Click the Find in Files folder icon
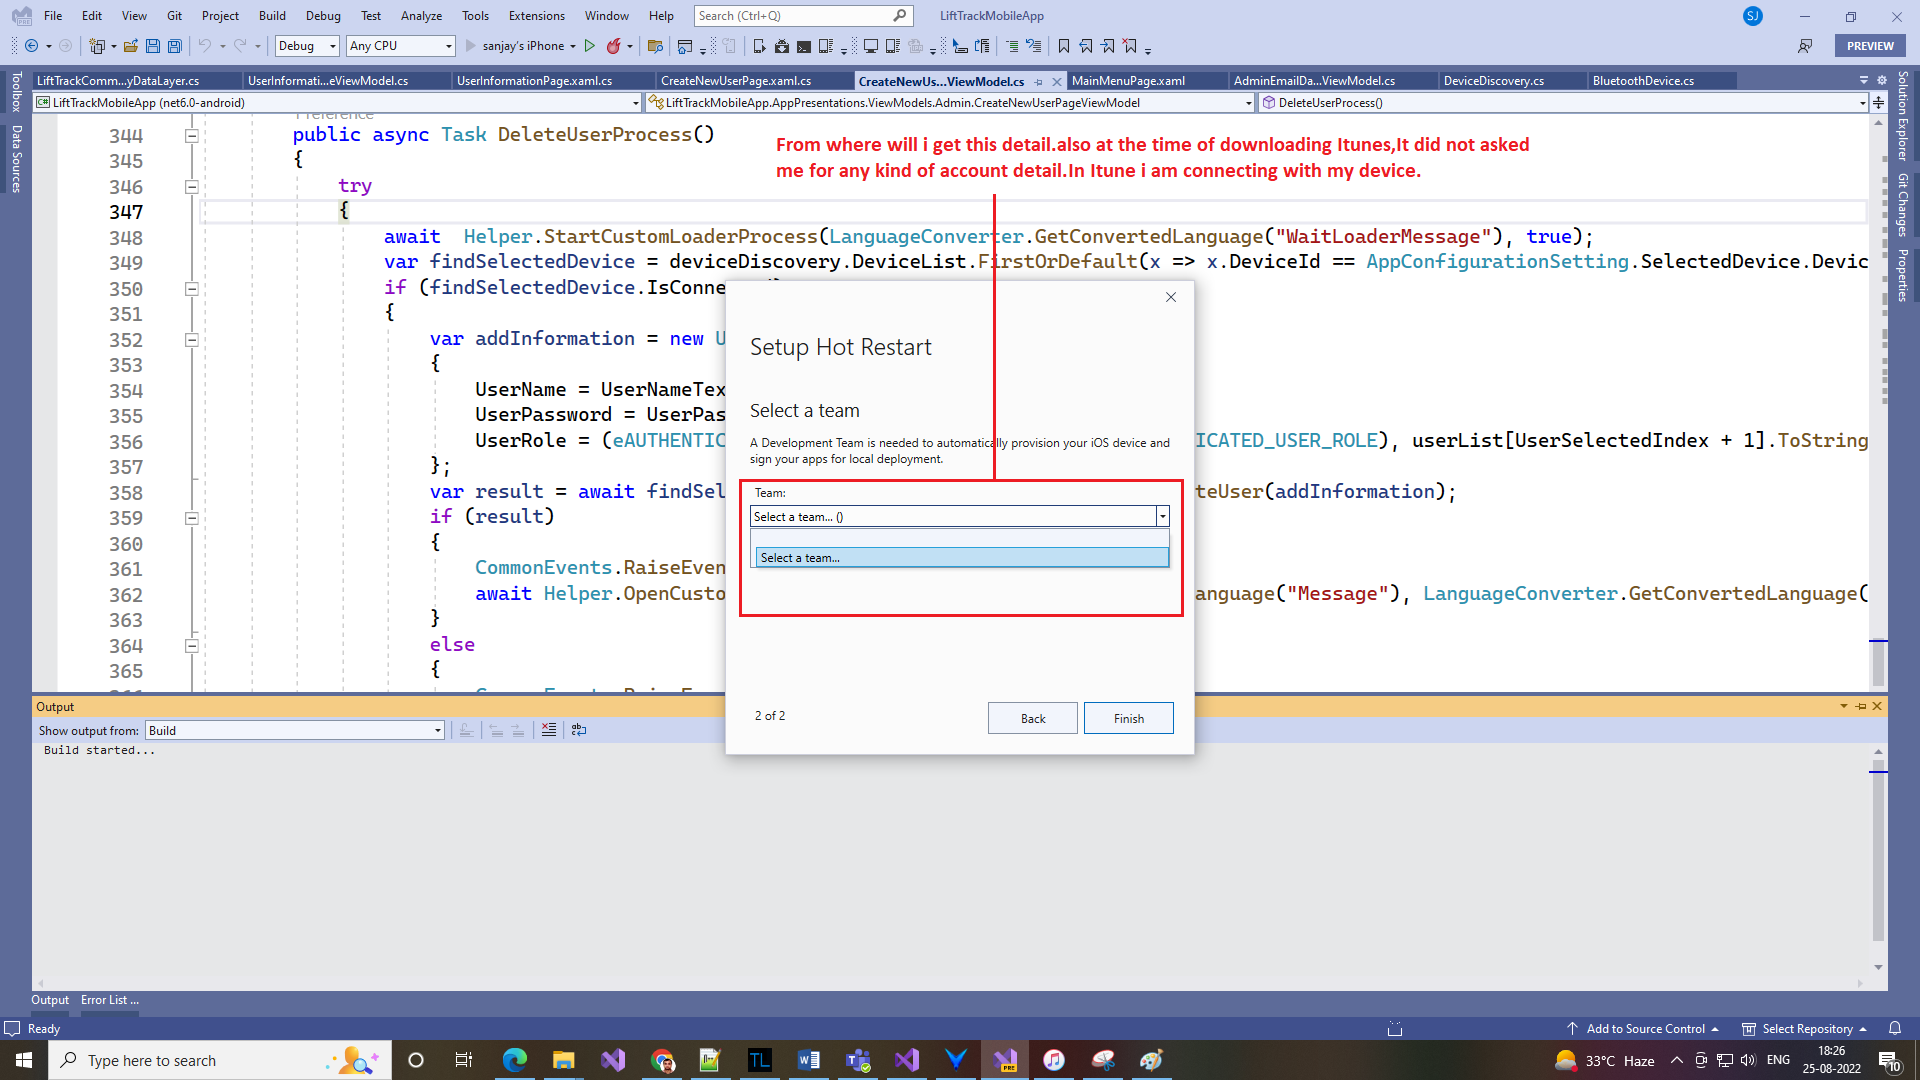Image resolution: width=1920 pixels, height=1080 pixels. pos(655,46)
